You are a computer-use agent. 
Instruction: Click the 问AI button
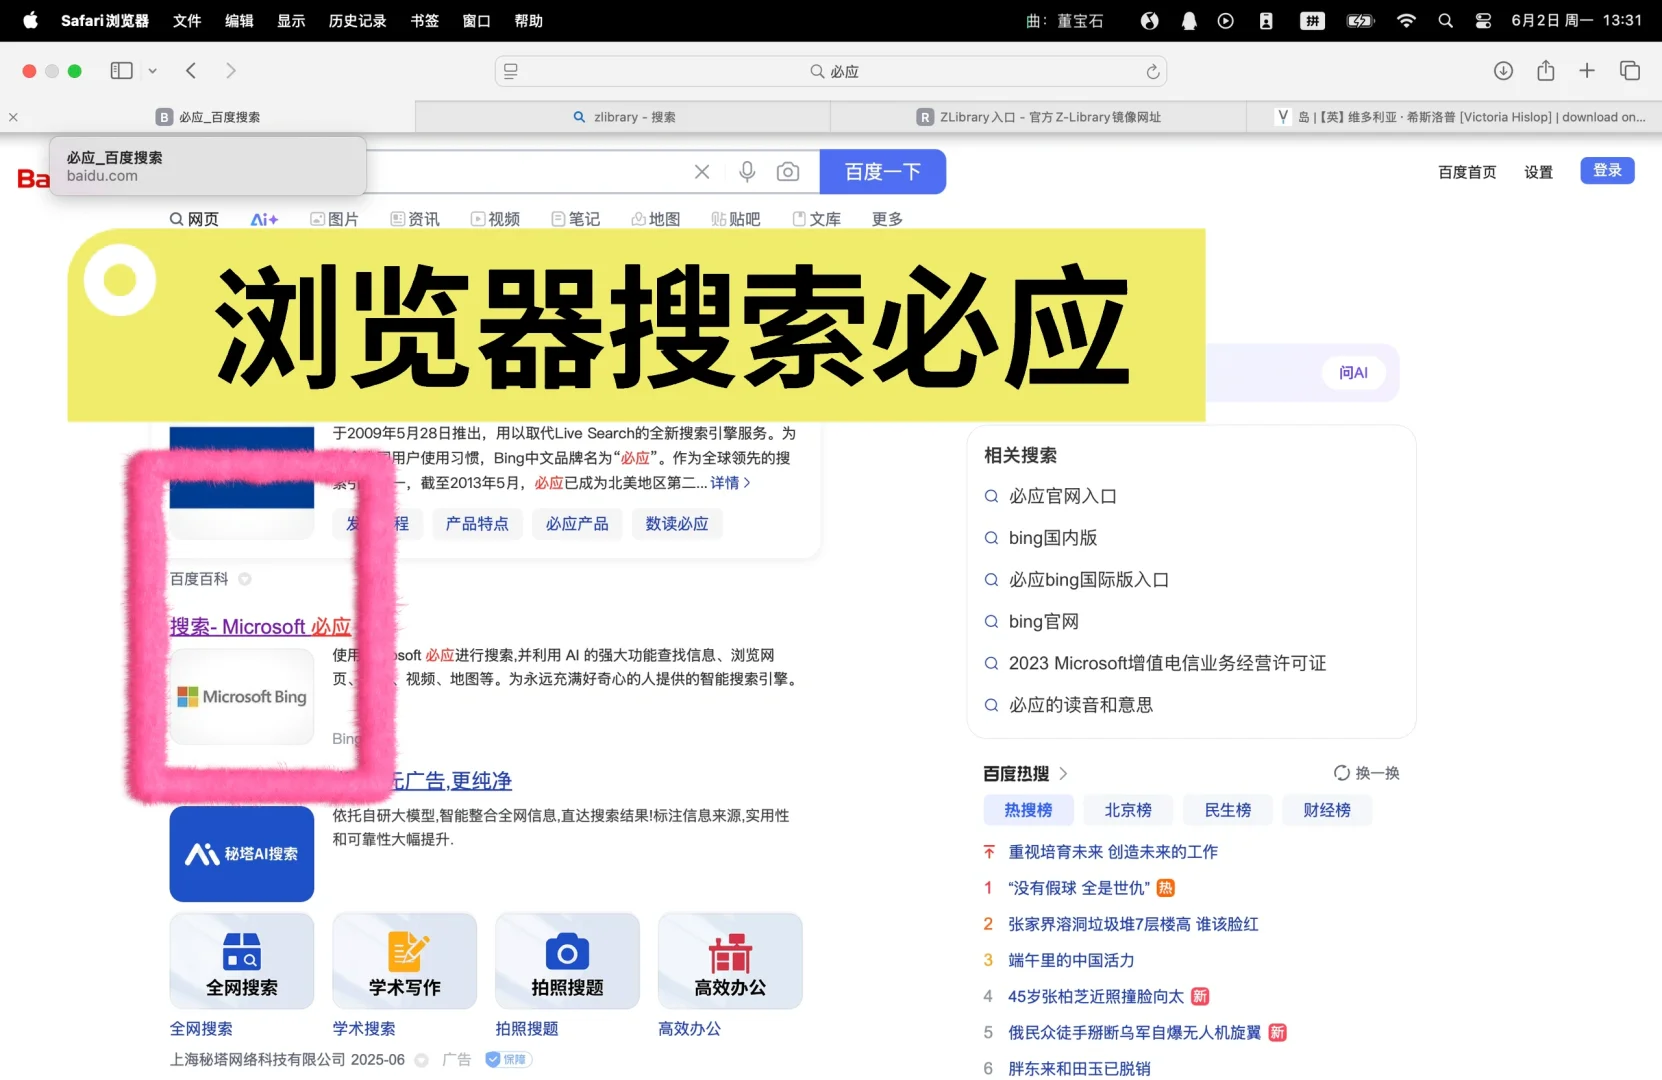click(1353, 373)
